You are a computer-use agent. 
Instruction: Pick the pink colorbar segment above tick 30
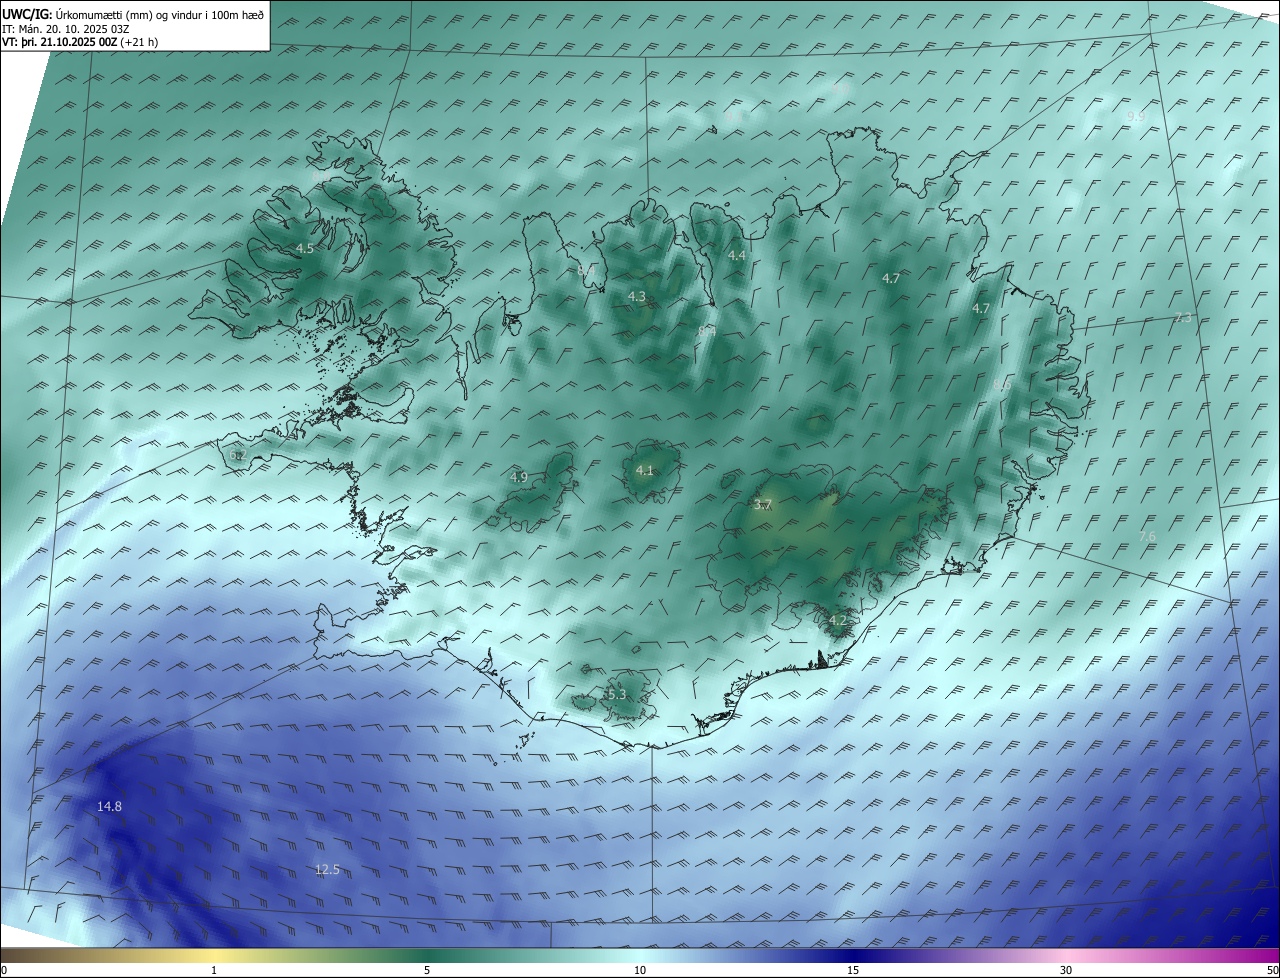1066,956
